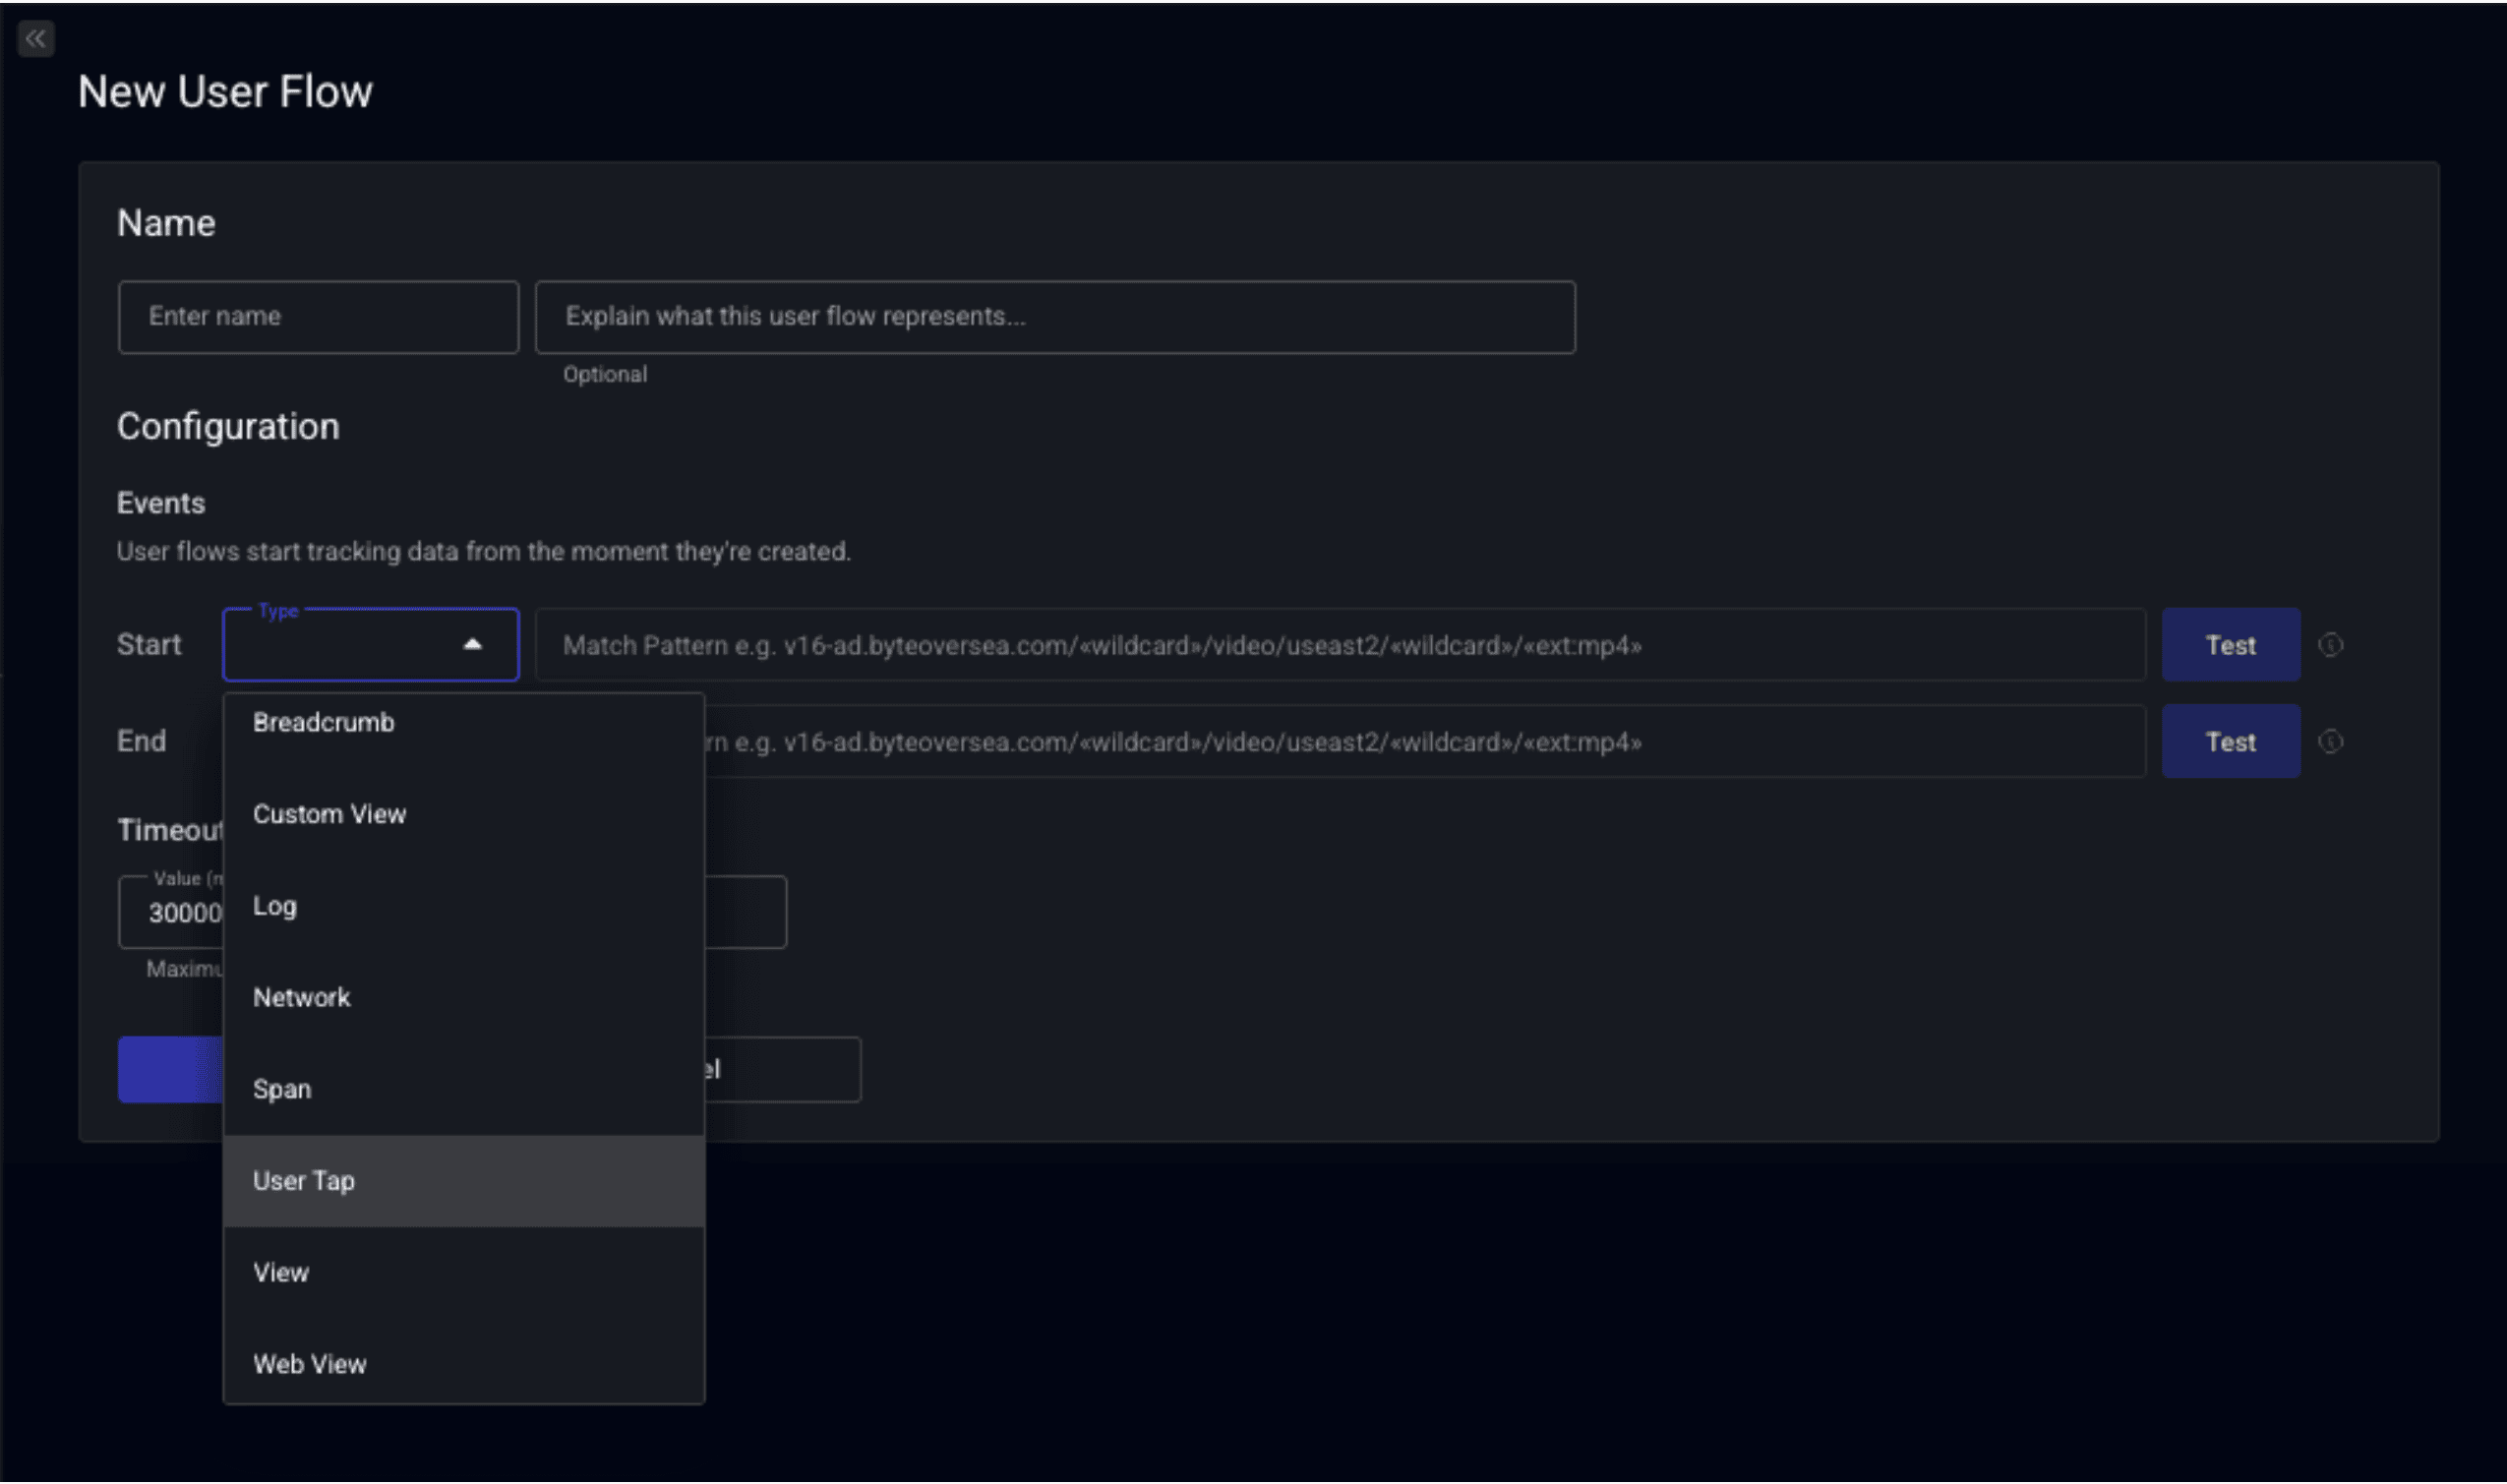Choose Web View event type

(x=309, y=1364)
